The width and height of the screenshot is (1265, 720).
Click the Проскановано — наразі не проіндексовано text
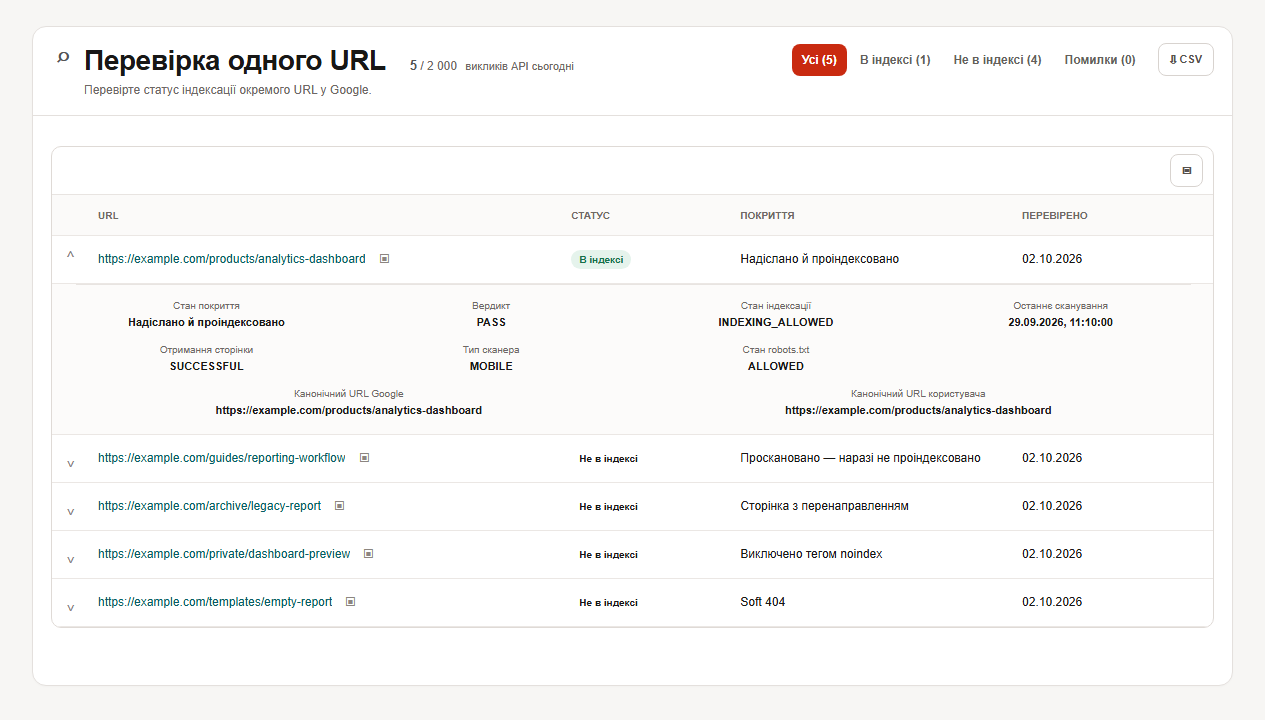[860, 458]
